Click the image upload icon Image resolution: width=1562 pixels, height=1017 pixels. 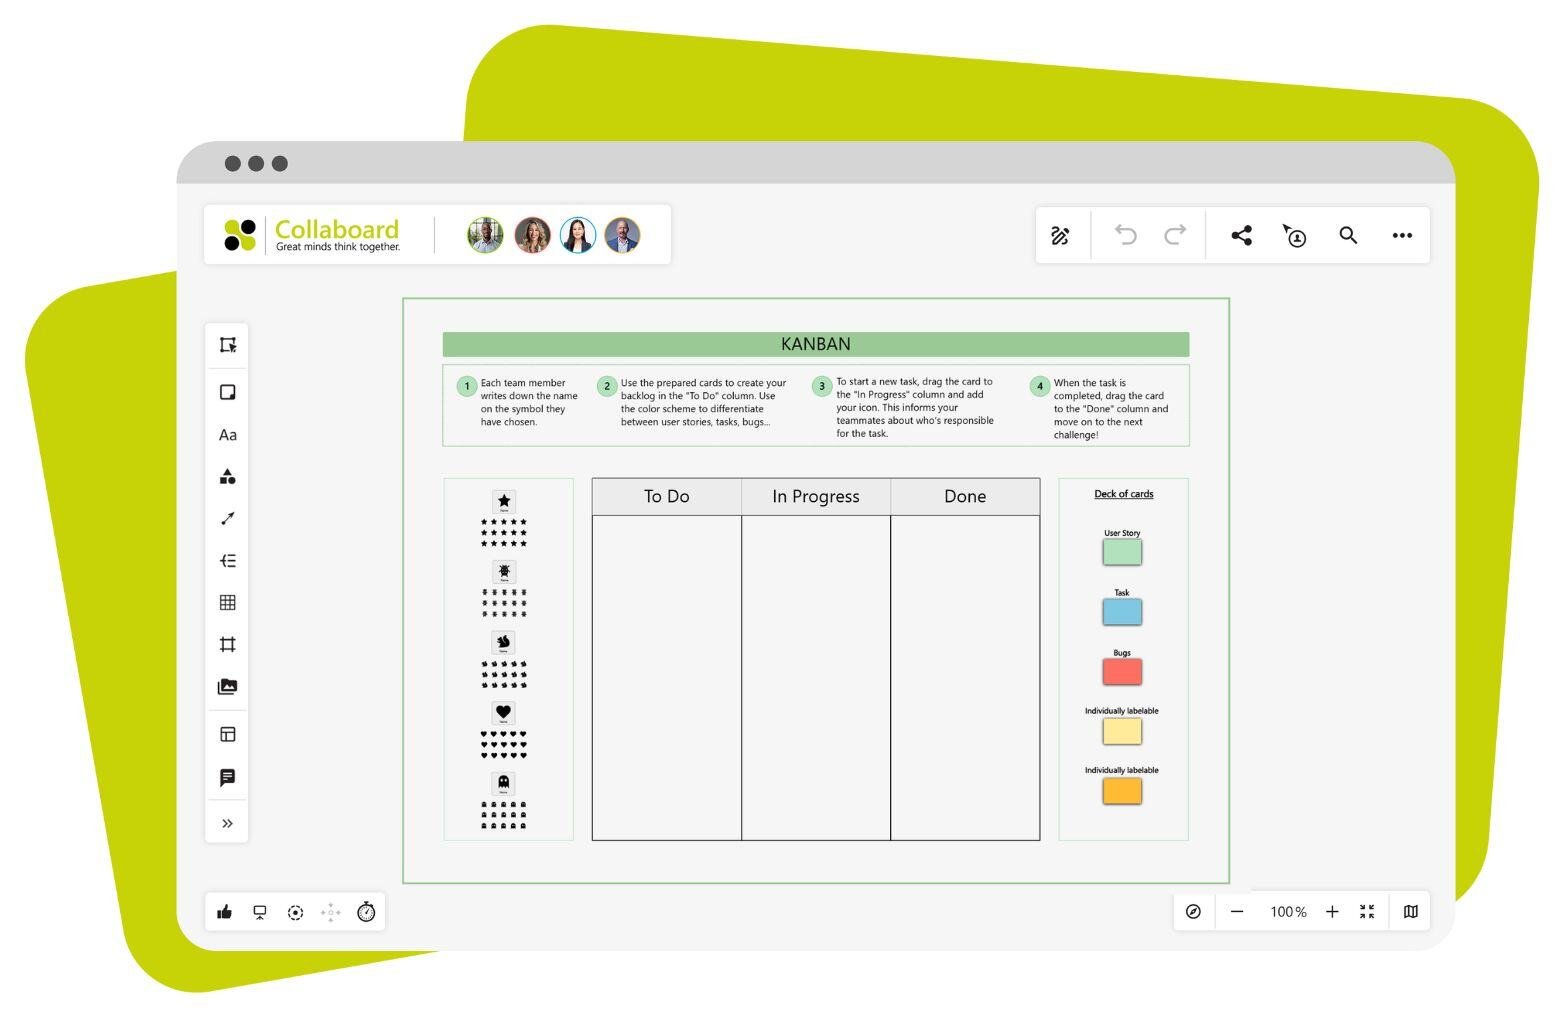tap(227, 687)
